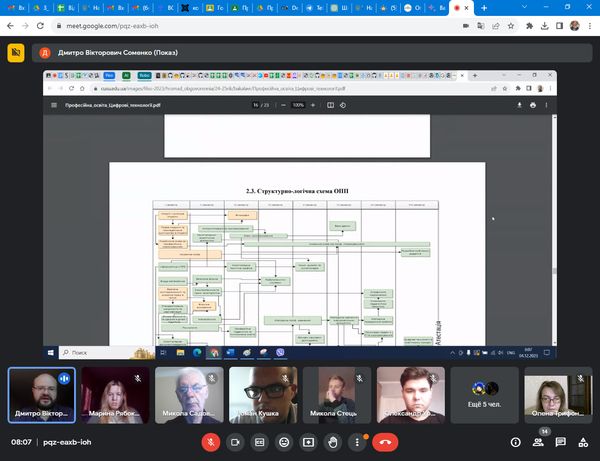
Task: Open a new browser tab with plus
Action: click(x=484, y=8)
